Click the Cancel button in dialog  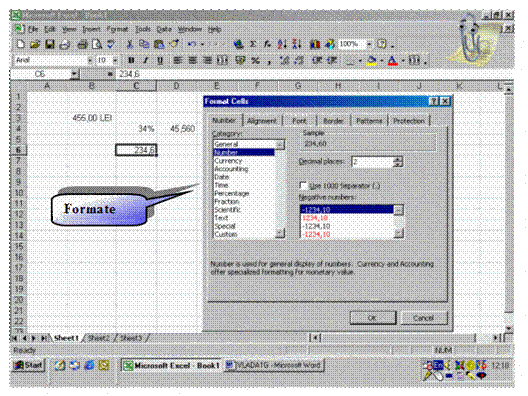coord(424,318)
